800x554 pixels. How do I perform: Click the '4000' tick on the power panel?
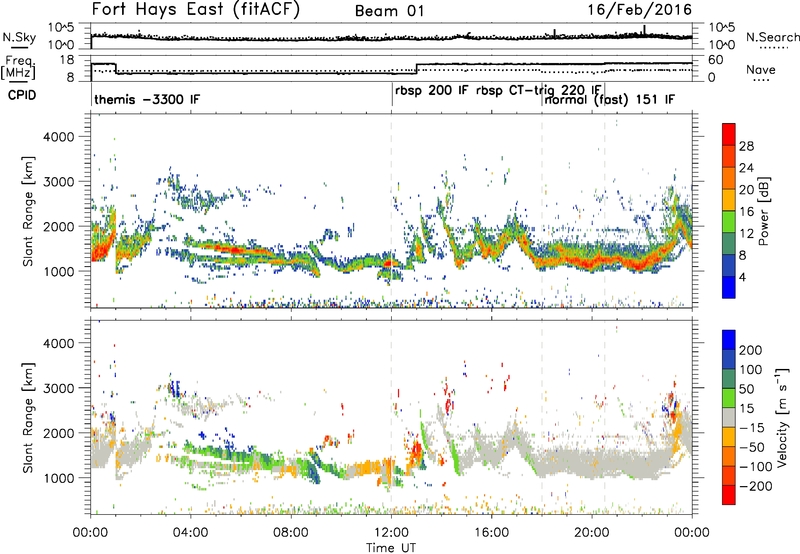pyautogui.click(x=58, y=137)
